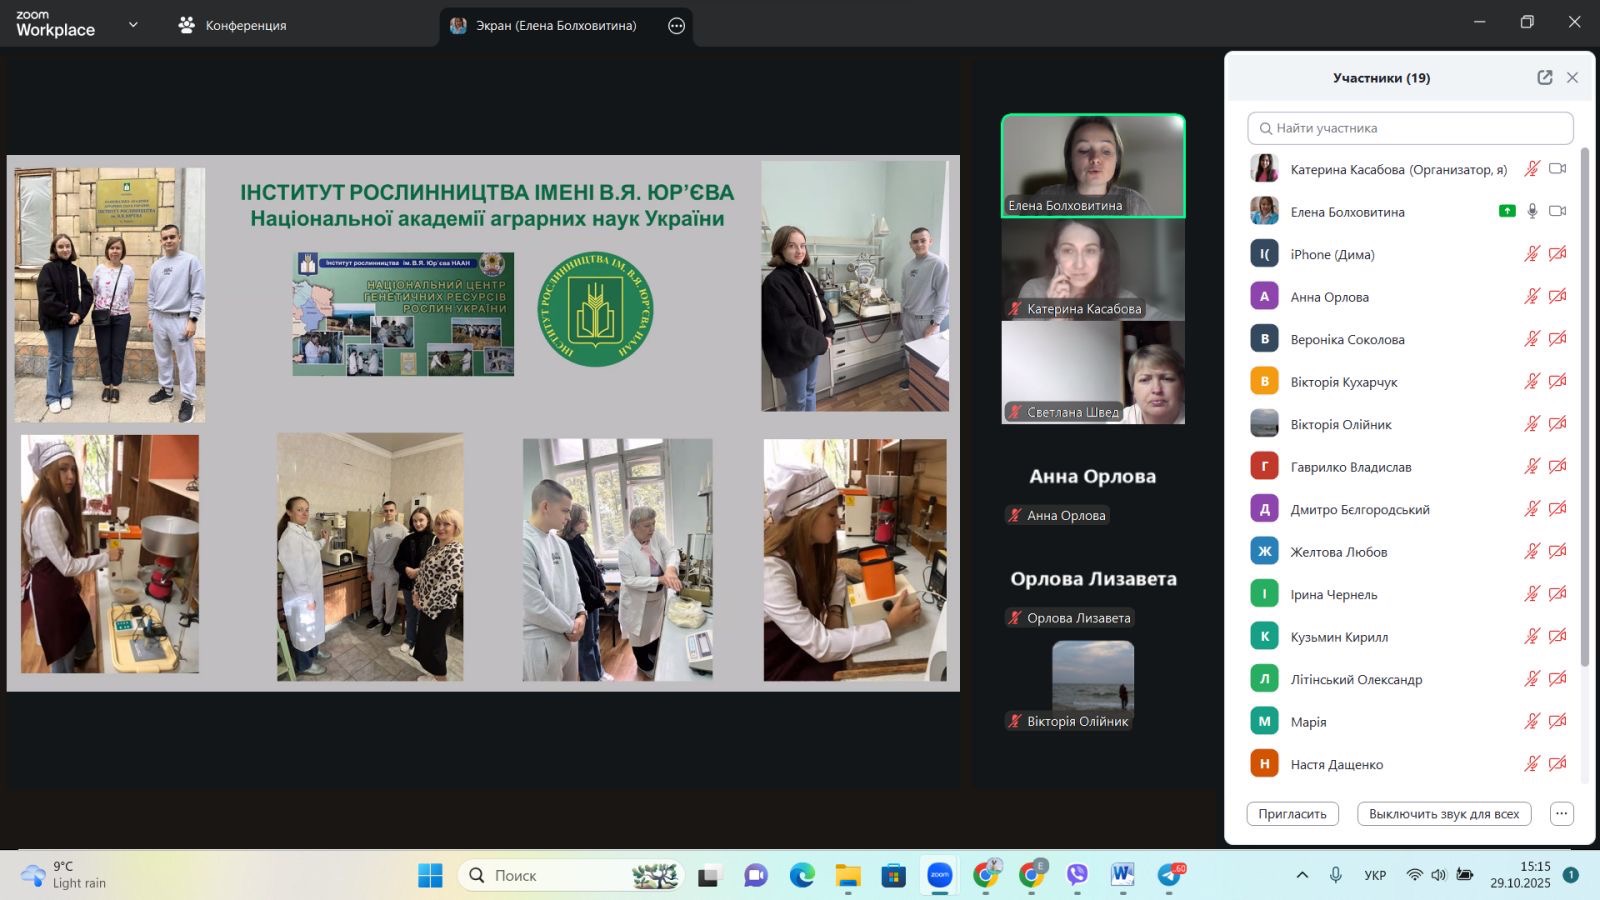Click the Найти участника search field
Screen dimensions: 1600x900
1410,128
